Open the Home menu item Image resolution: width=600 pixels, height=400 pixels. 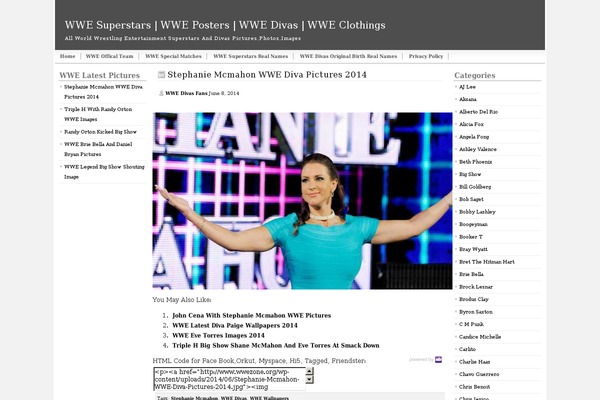point(67,56)
